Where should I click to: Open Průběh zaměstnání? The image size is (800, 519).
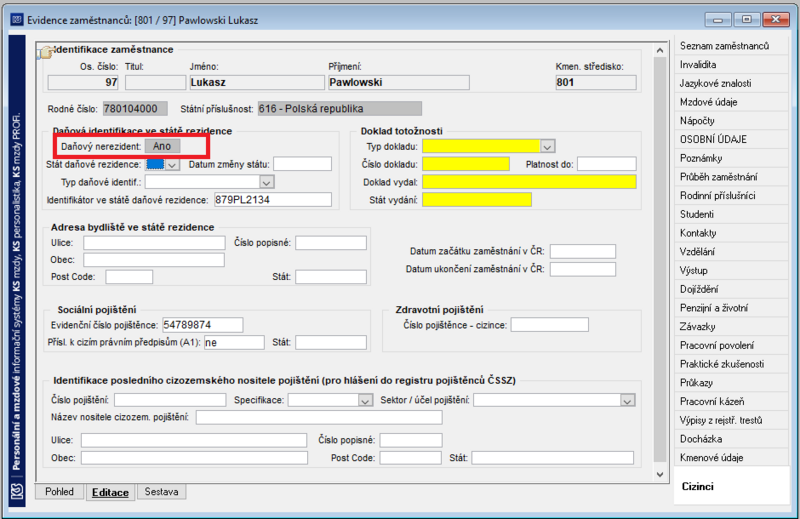(x=731, y=177)
